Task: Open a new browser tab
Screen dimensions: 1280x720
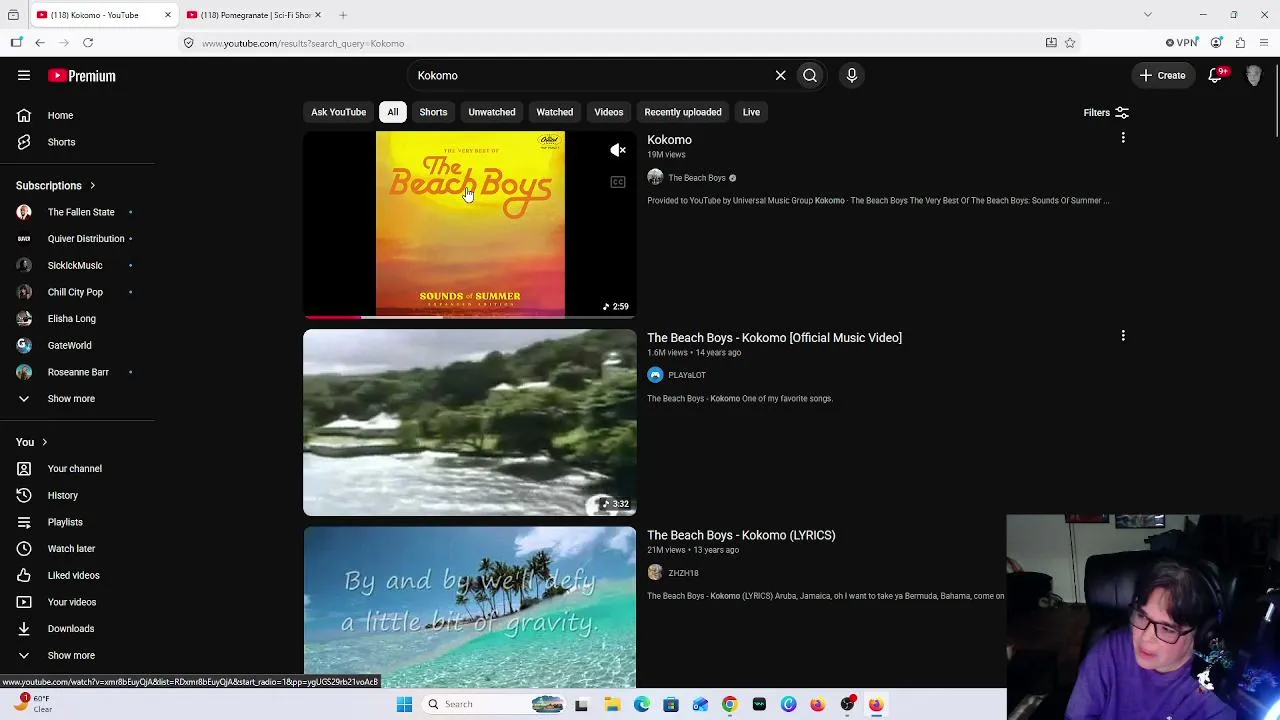Action: click(343, 15)
